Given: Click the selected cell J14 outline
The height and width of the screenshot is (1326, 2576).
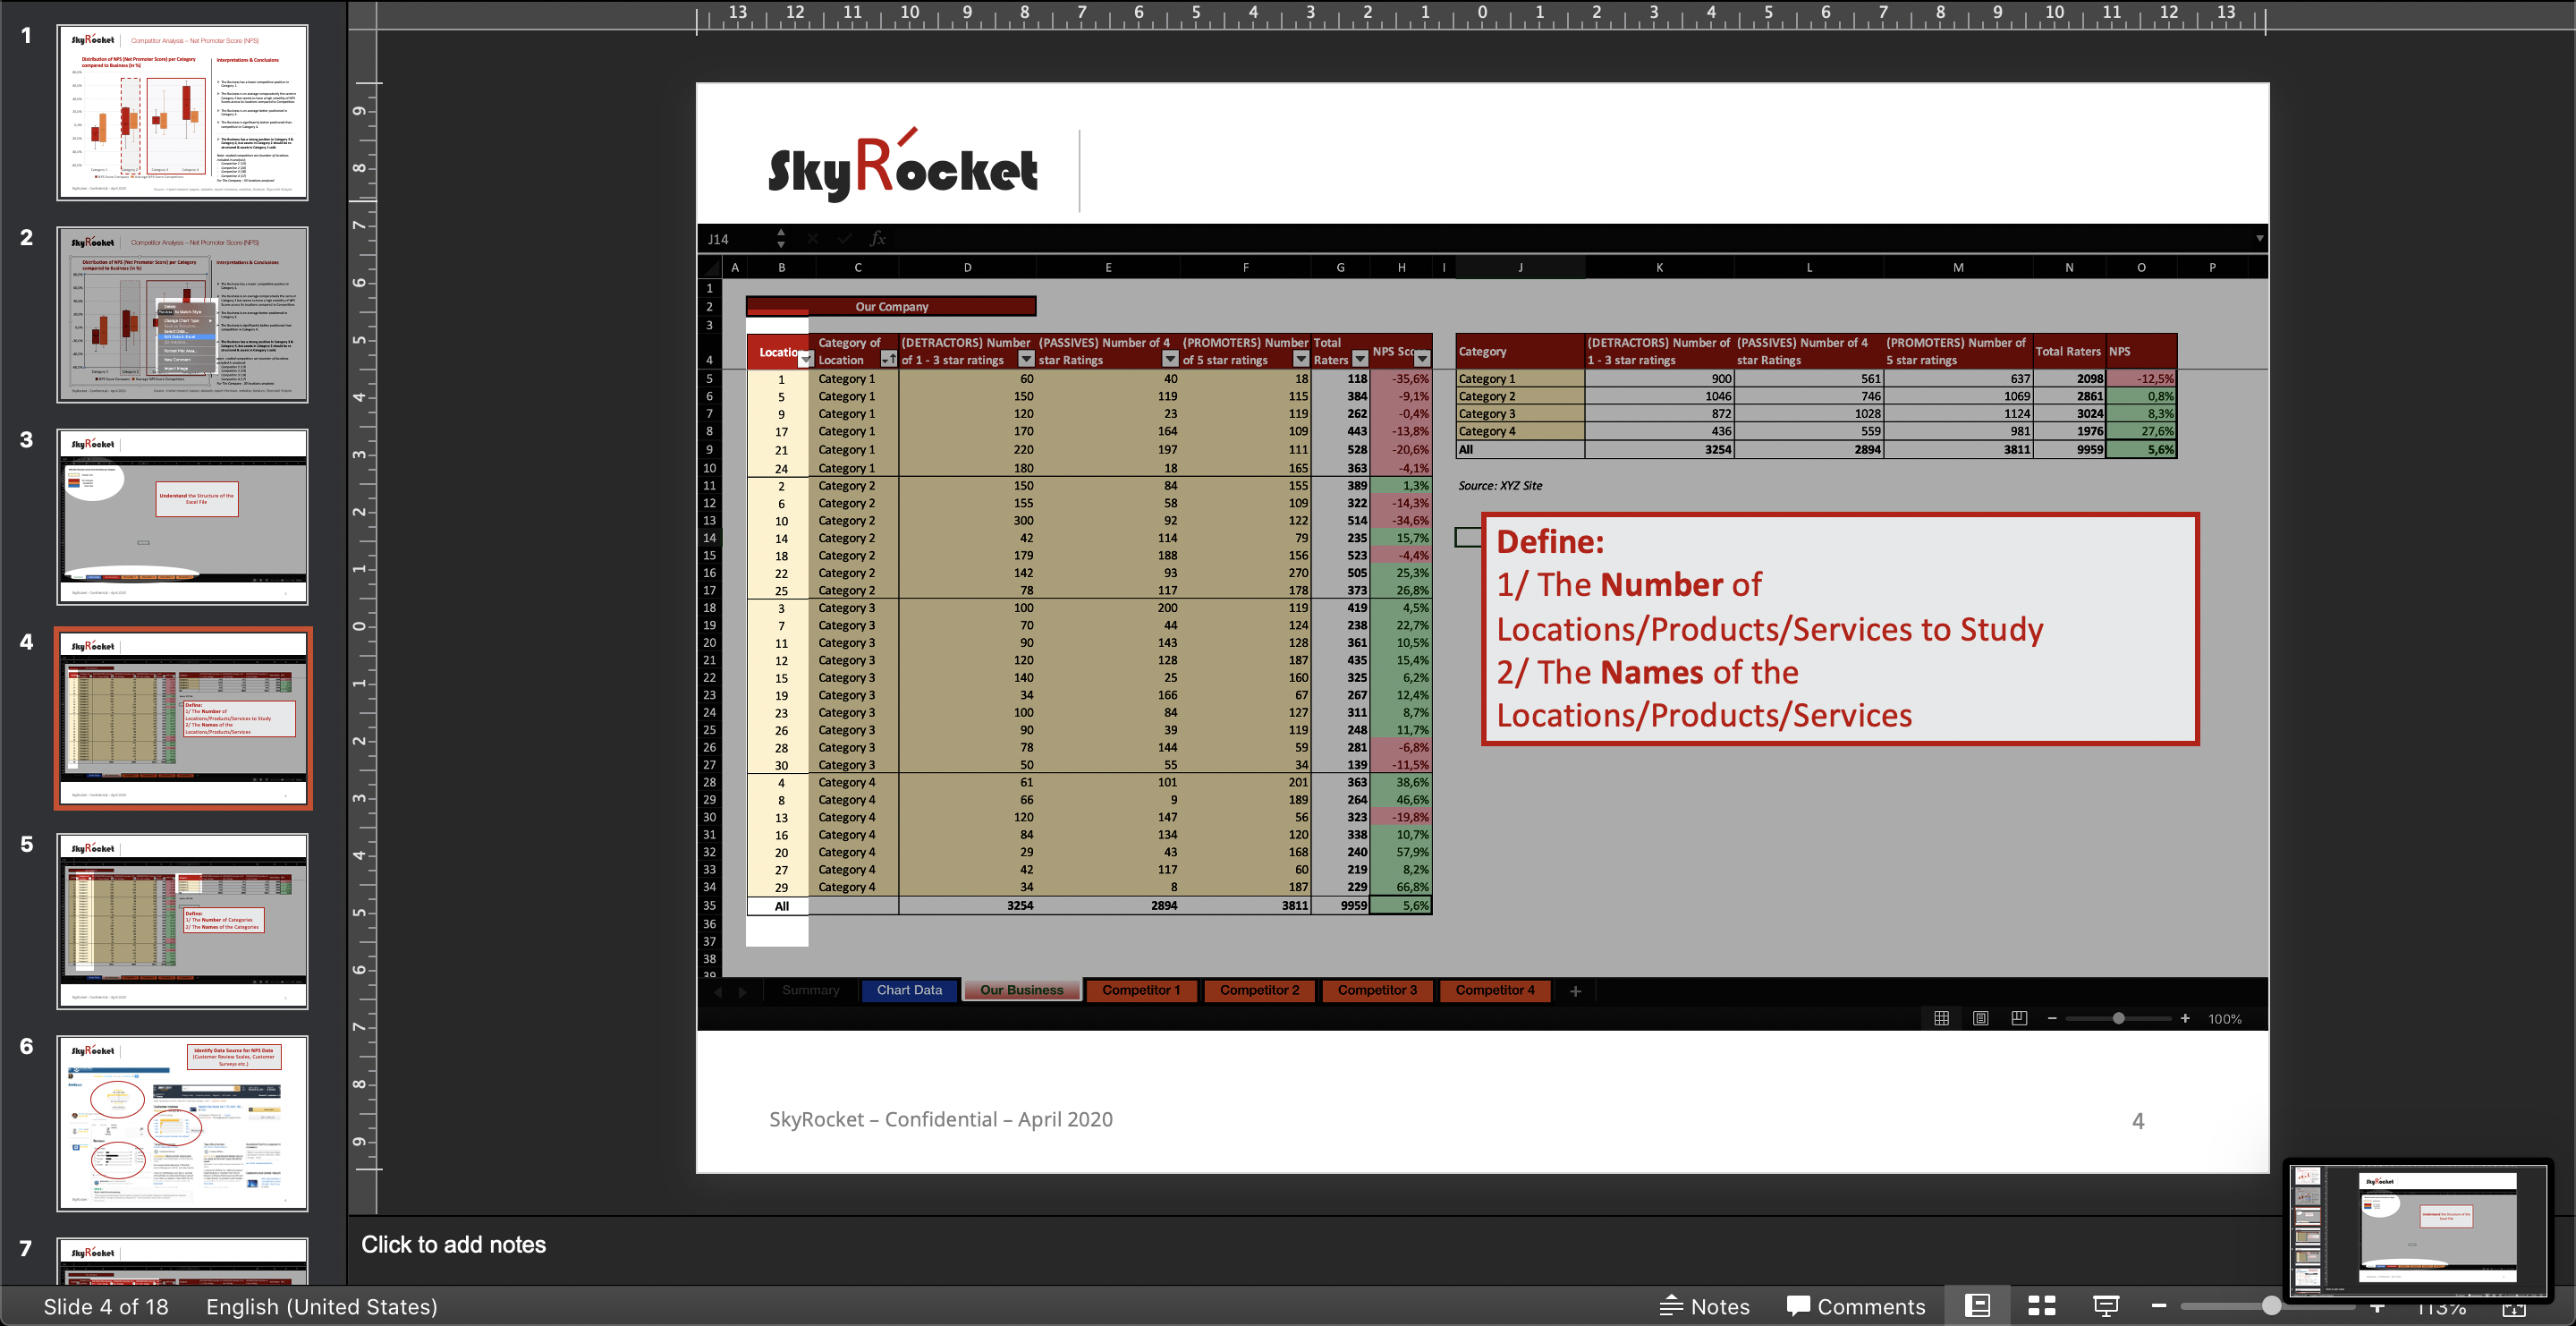Looking at the screenshot, I should coord(1468,537).
